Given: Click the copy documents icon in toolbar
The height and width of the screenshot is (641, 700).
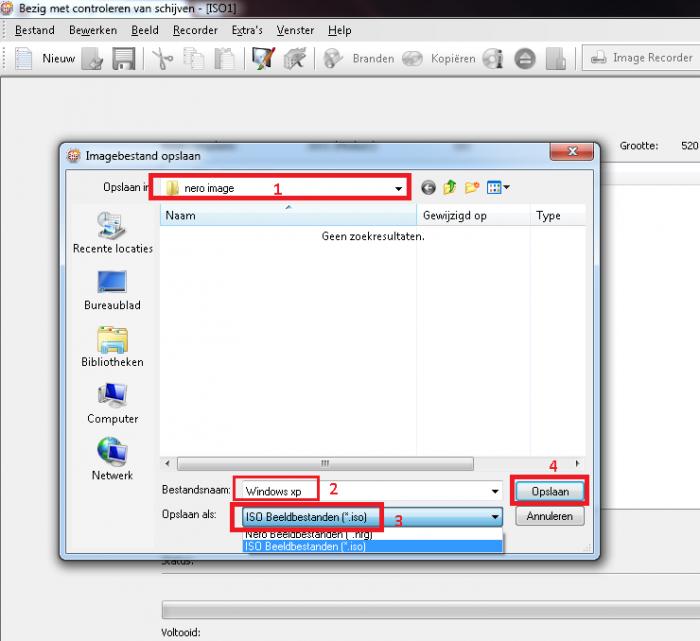Looking at the screenshot, I should (194, 58).
